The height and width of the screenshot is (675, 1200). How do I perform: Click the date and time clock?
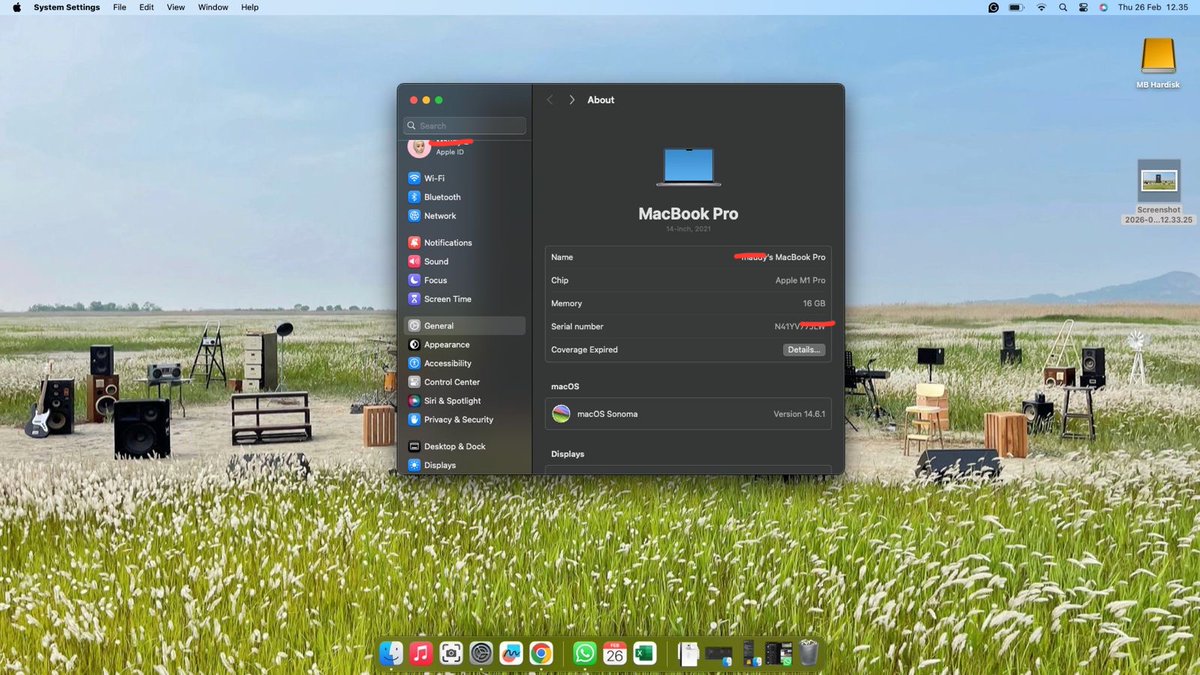pyautogui.click(x=1152, y=7)
